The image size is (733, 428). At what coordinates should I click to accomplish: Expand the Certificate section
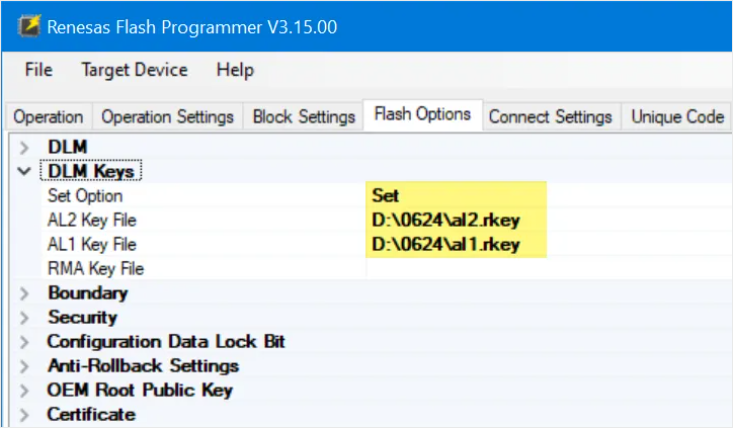pyautogui.click(x=24, y=415)
